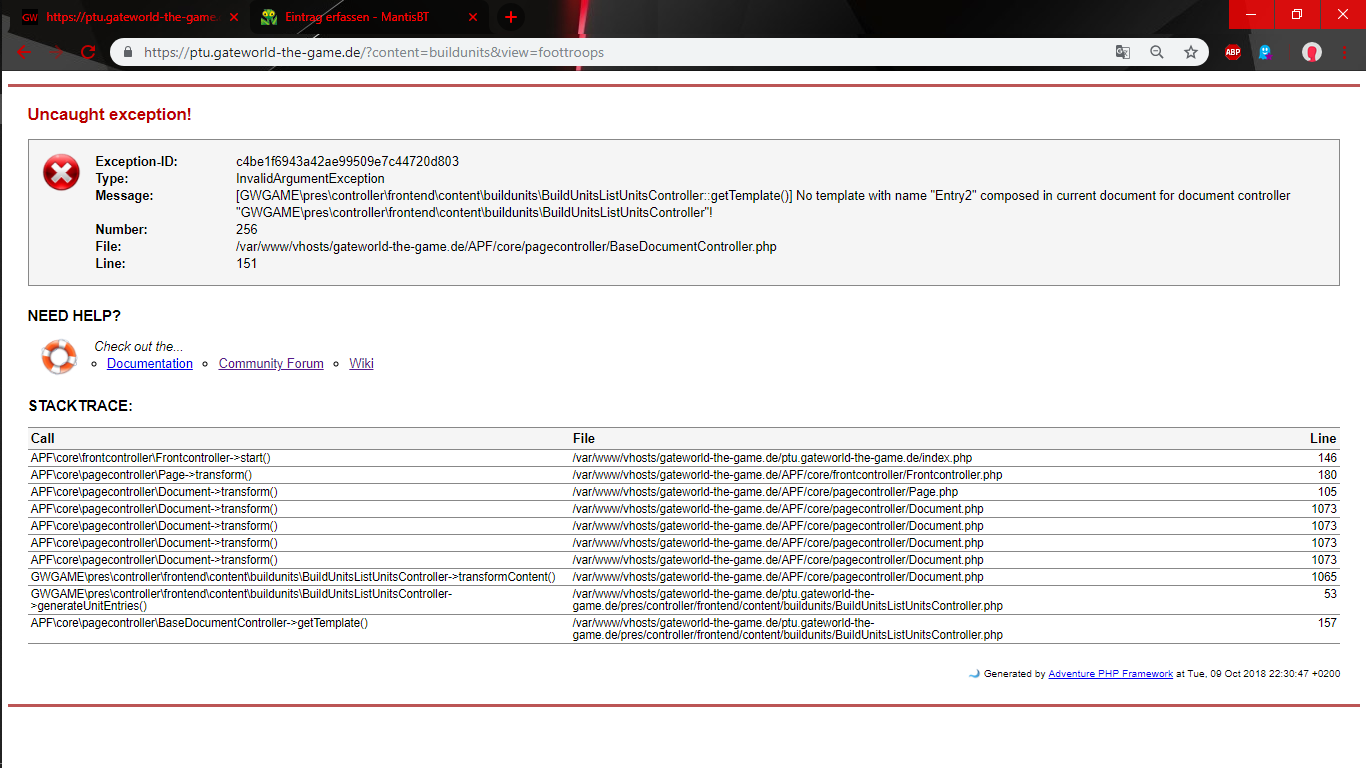Image resolution: width=1366 pixels, height=768 pixels.
Task: Open the Documentation link
Action: [150, 364]
